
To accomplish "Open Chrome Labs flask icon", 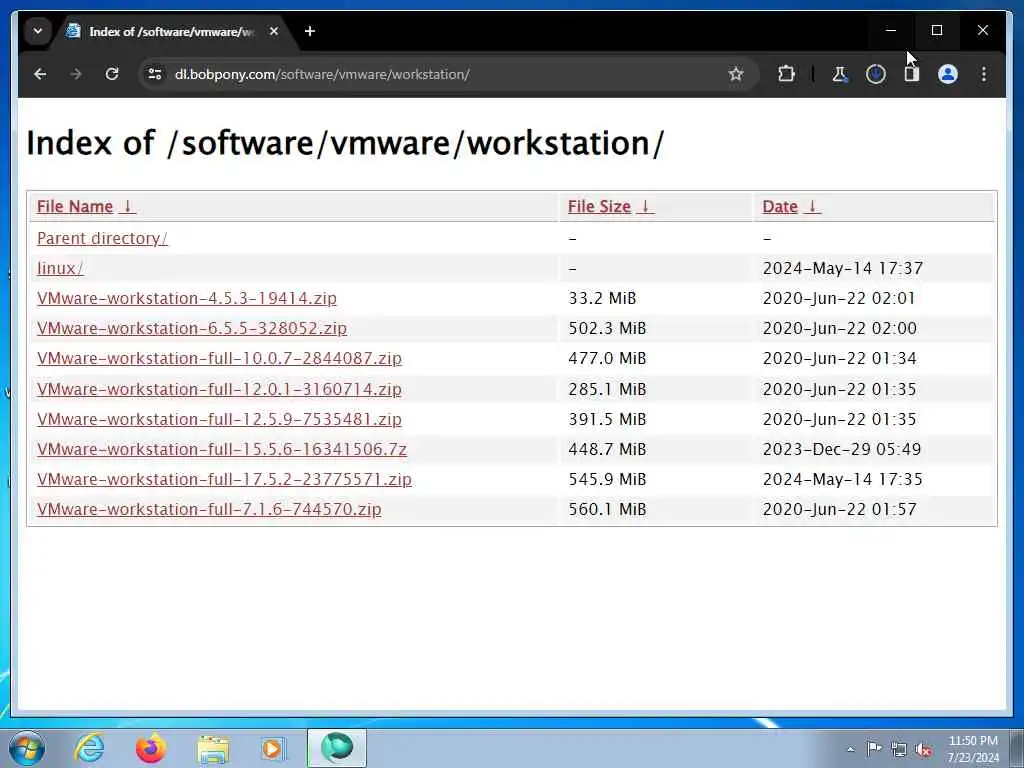I will pyautogui.click(x=840, y=74).
